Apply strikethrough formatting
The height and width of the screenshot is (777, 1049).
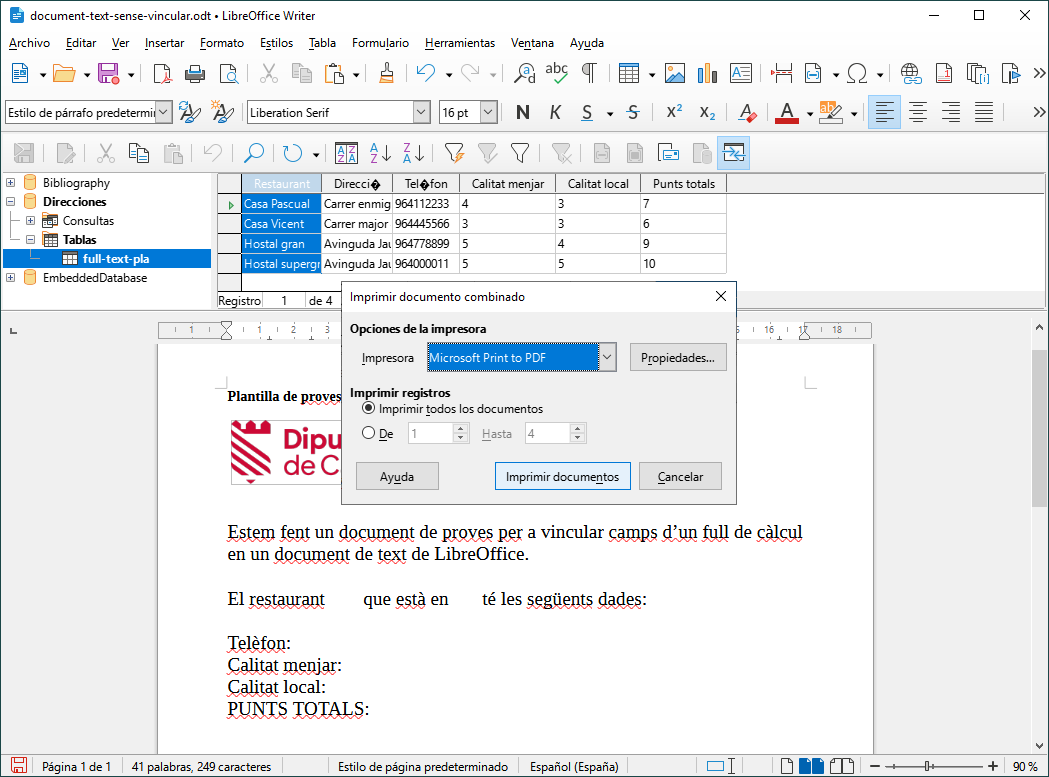pos(633,112)
